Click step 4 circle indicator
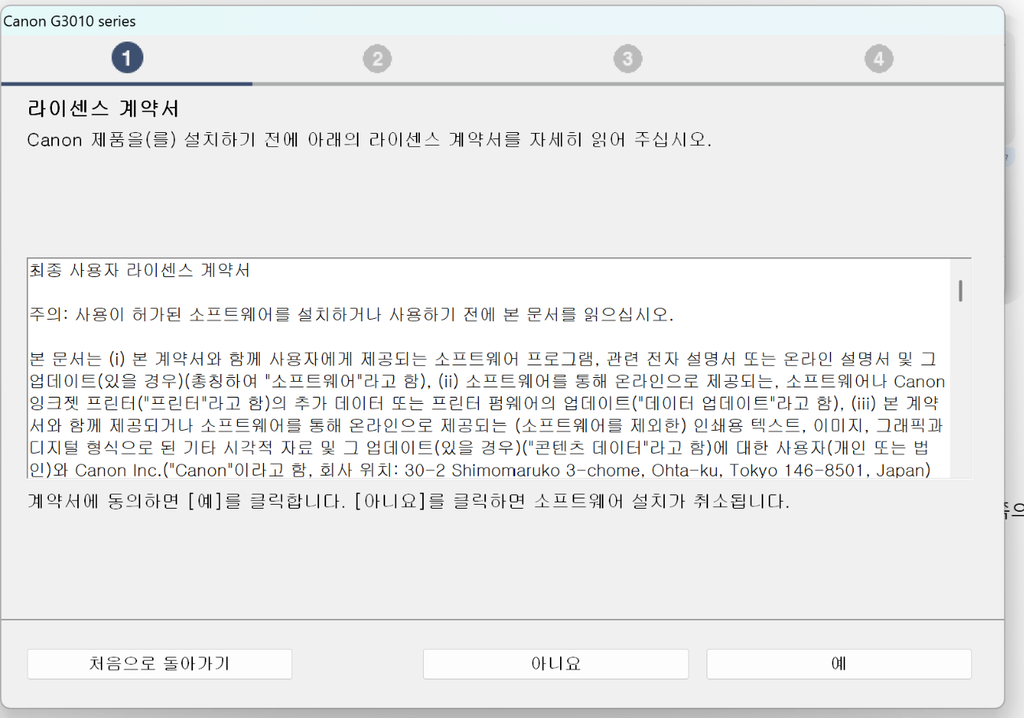 tap(878, 59)
